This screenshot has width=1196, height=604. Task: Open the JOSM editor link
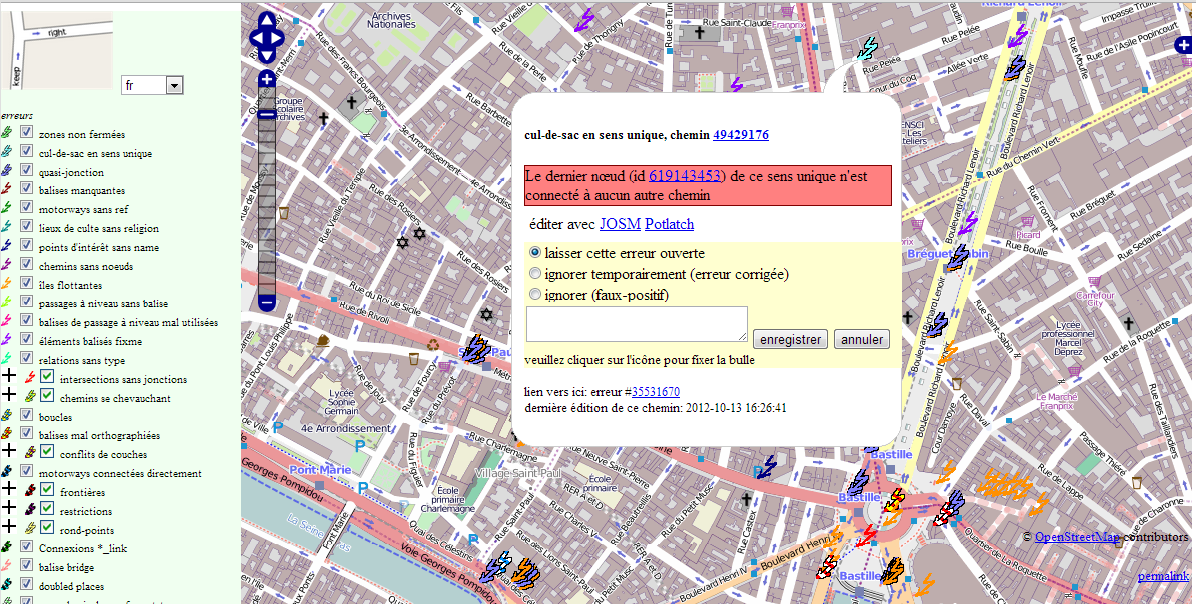pyautogui.click(x=620, y=224)
